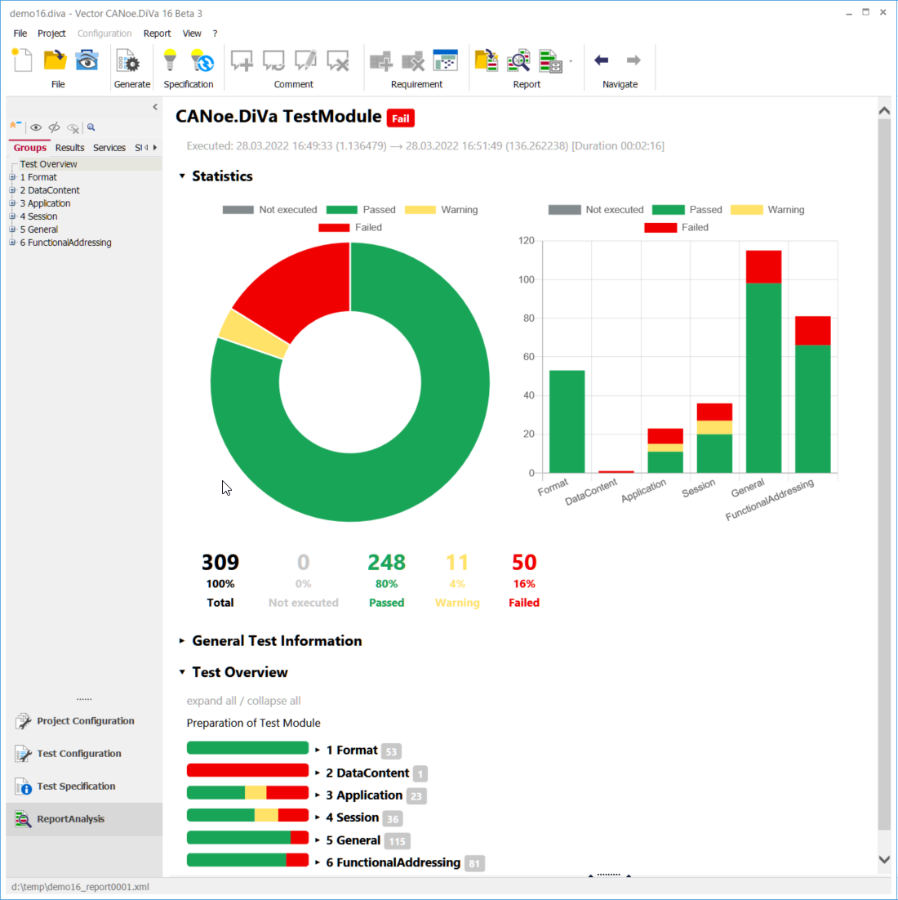898x900 pixels.
Task: Click the Generate gear icon
Action: pyautogui.click(x=128, y=61)
